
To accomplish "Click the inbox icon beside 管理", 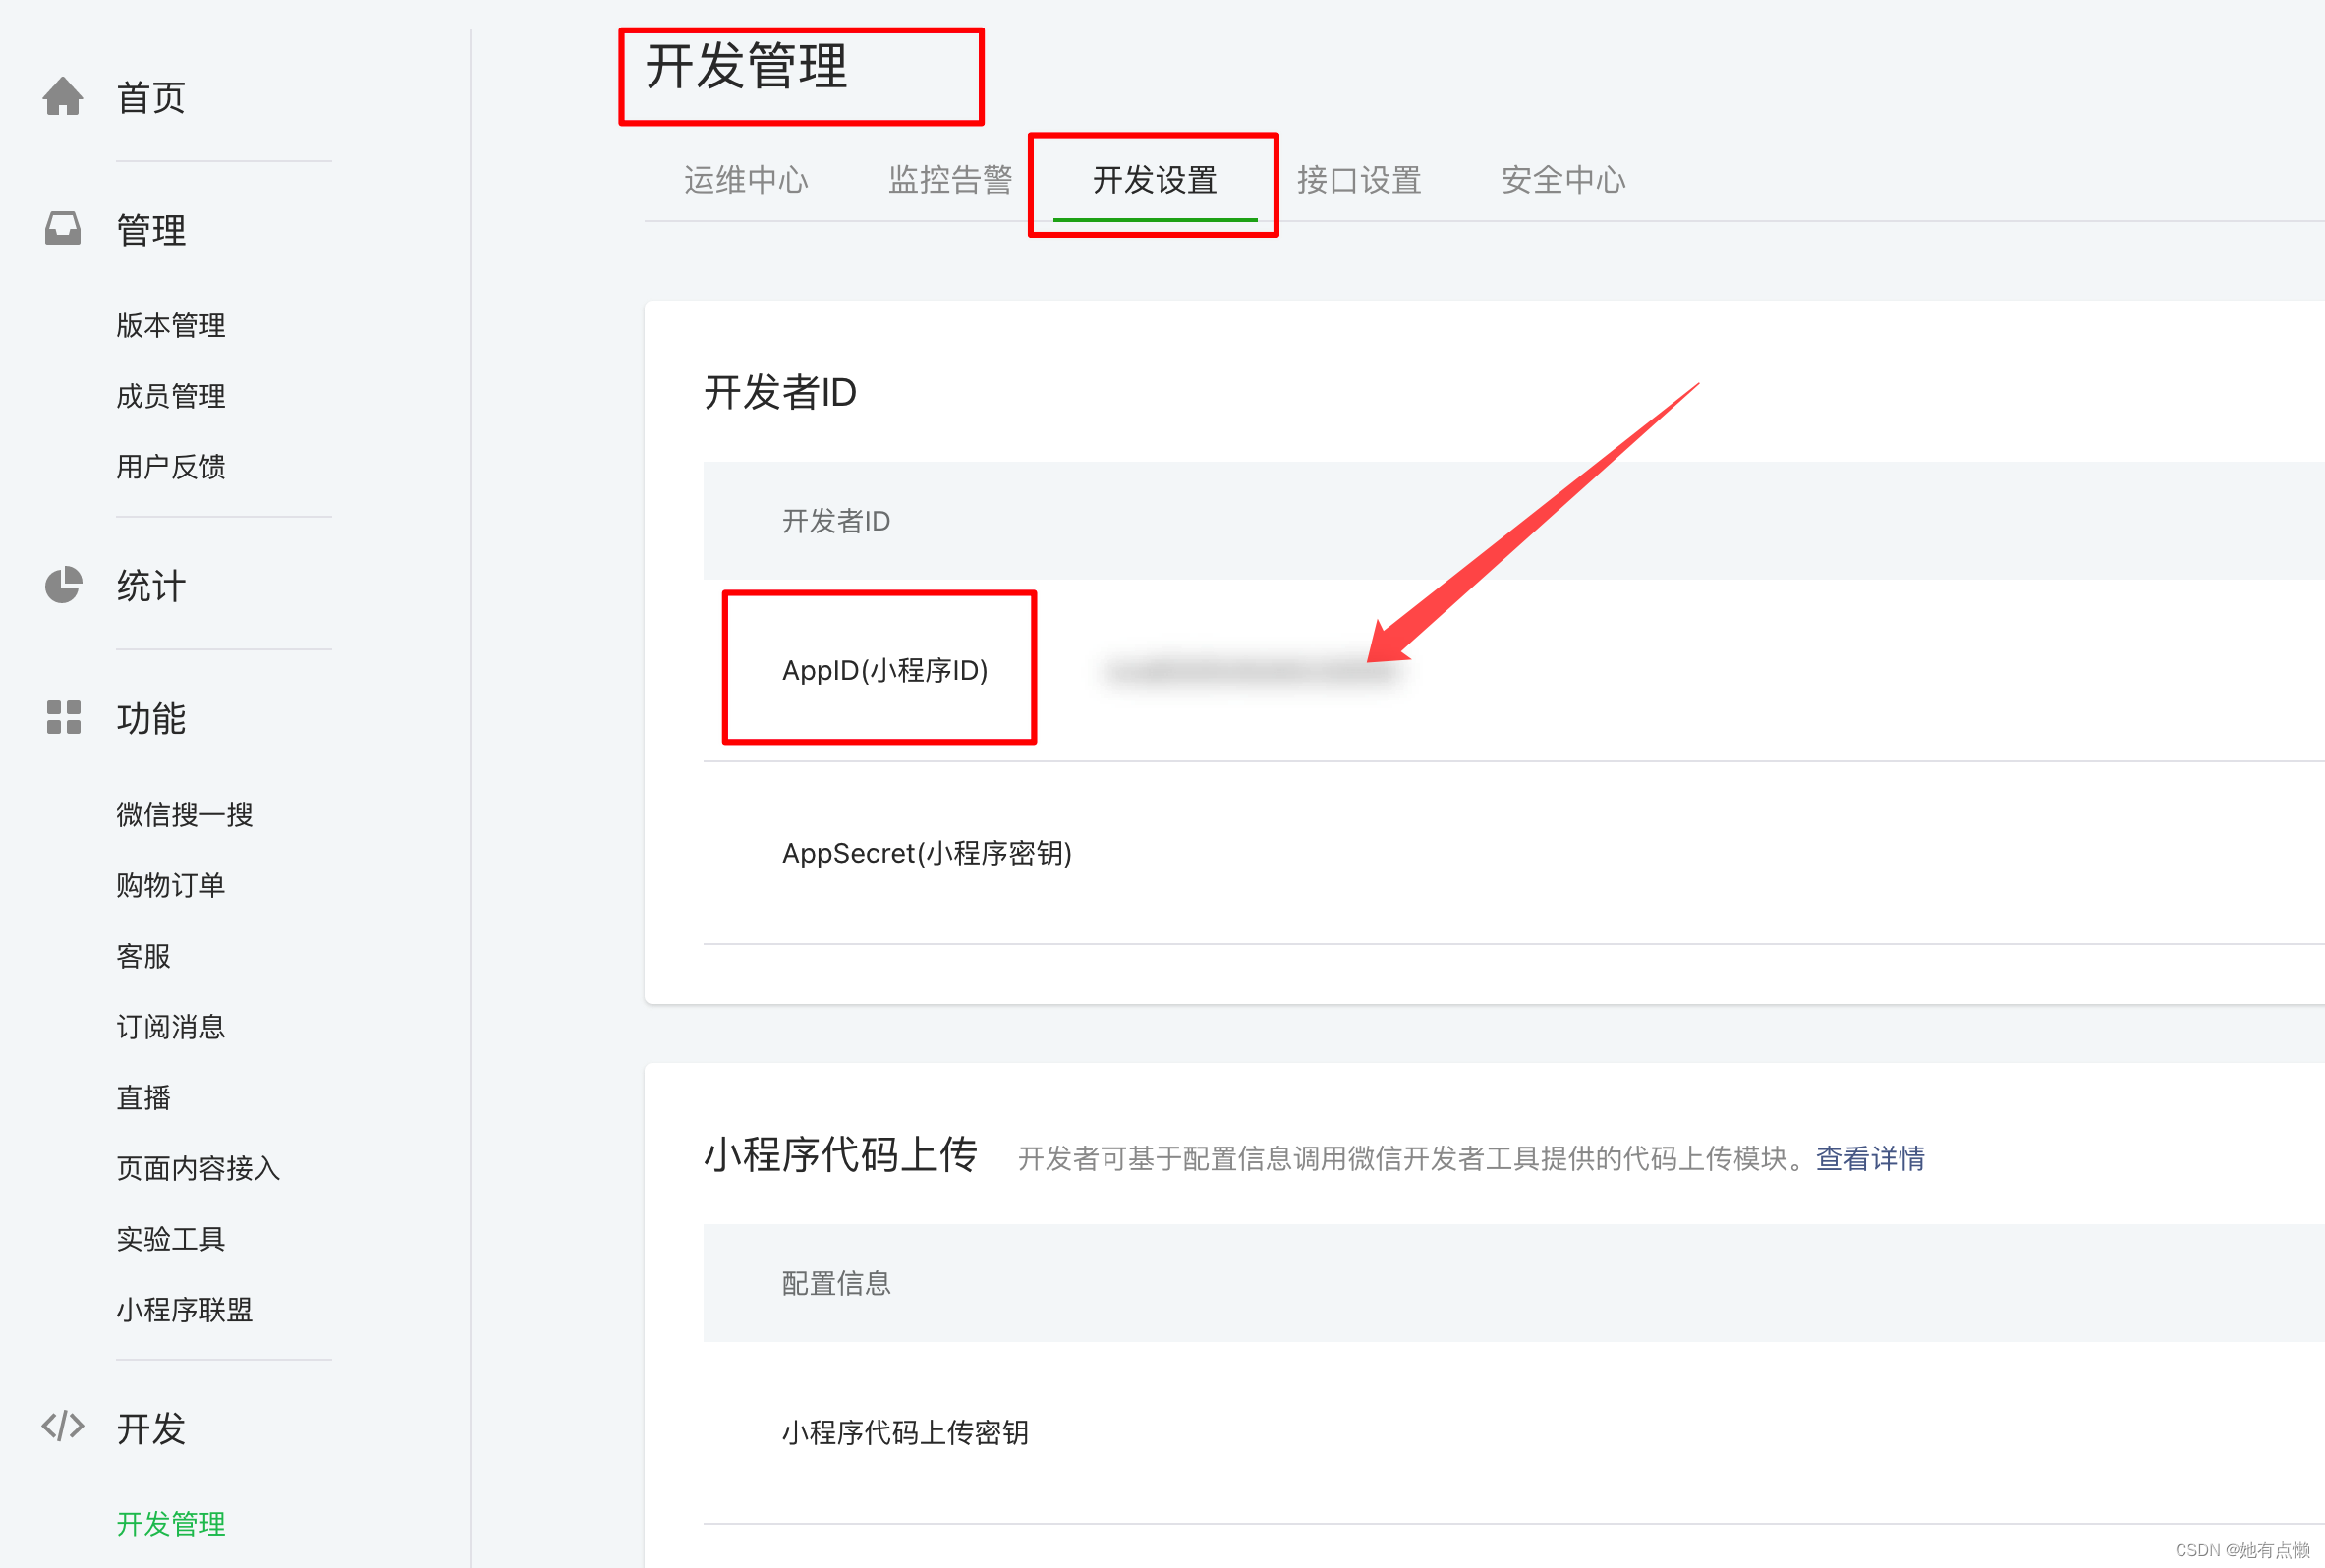I will 63,229.
